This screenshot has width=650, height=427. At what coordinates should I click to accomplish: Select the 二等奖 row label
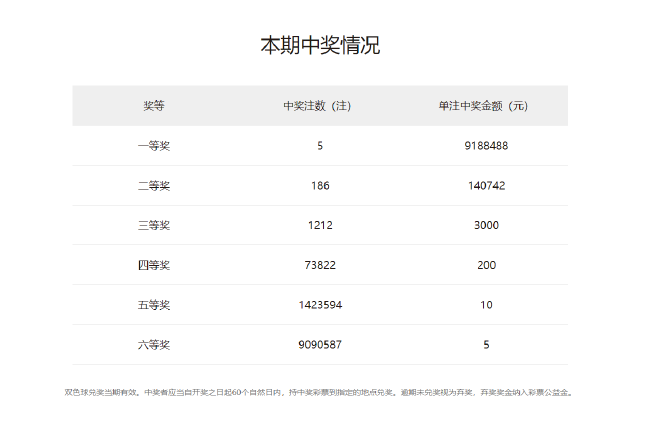point(154,186)
